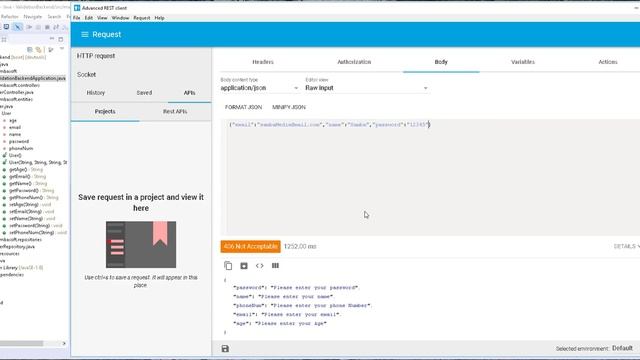
Task: Open Help menu in Advanced REST client
Action: 159,18
